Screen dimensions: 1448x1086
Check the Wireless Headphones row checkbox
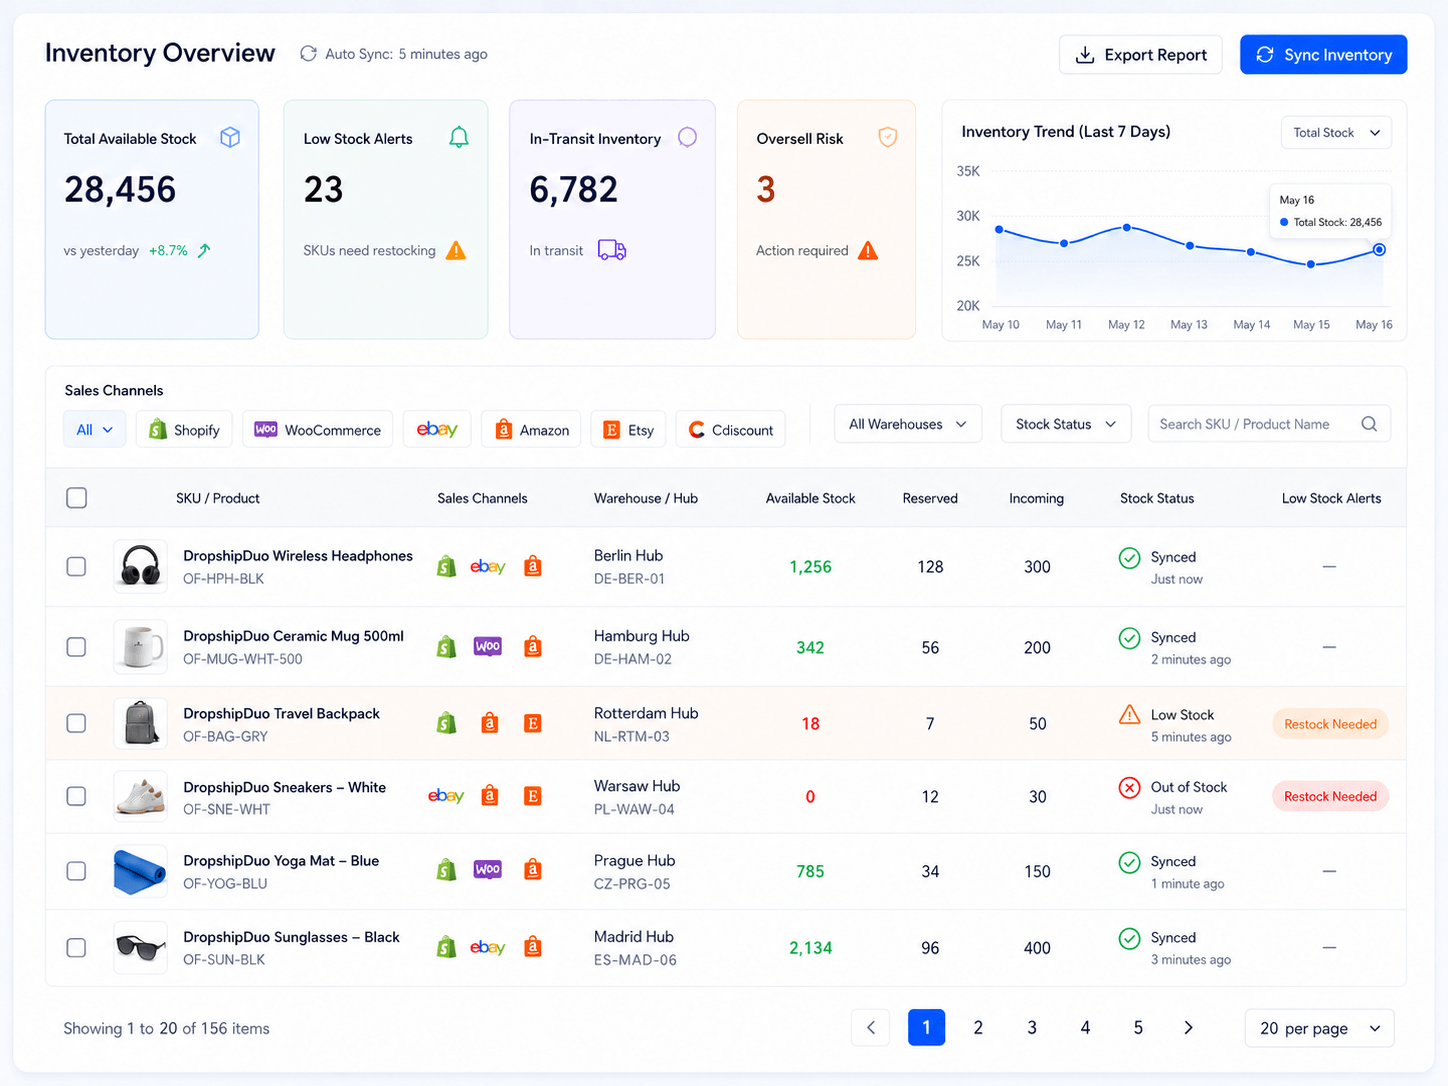pyautogui.click(x=76, y=567)
